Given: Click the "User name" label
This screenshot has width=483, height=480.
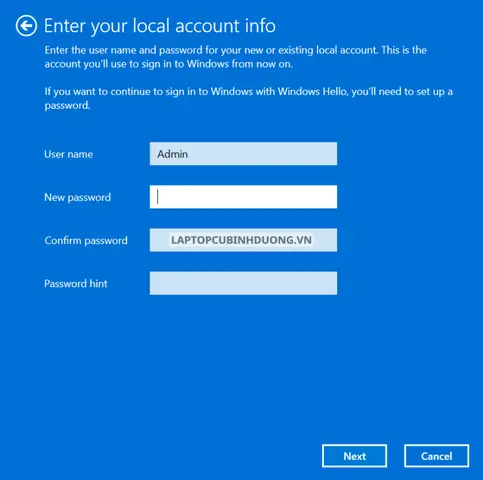Looking at the screenshot, I should pyautogui.click(x=69, y=154).
